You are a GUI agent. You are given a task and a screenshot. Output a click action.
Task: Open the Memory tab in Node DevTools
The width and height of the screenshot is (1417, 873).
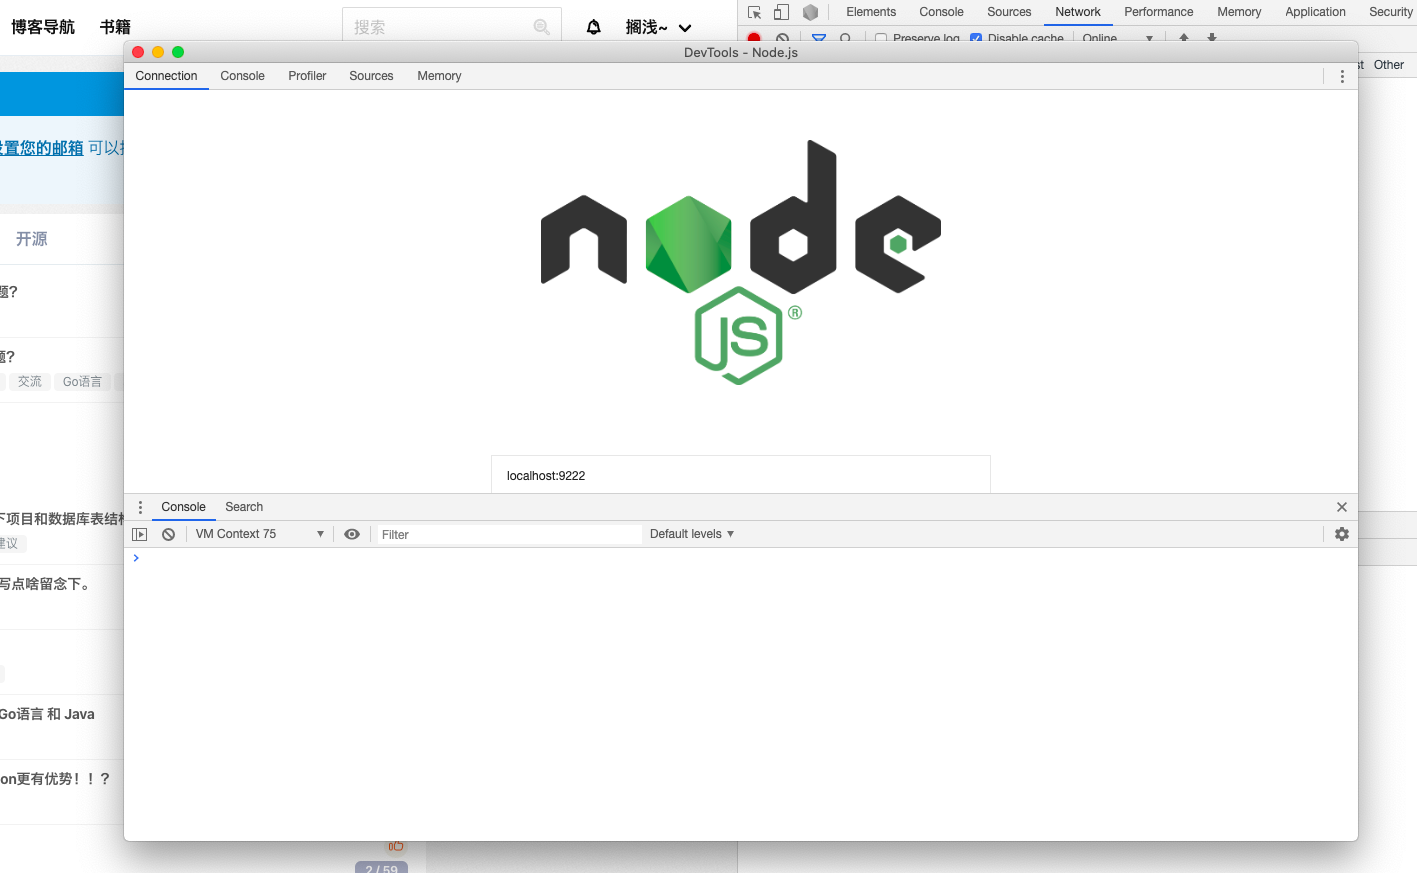click(x=439, y=76)
